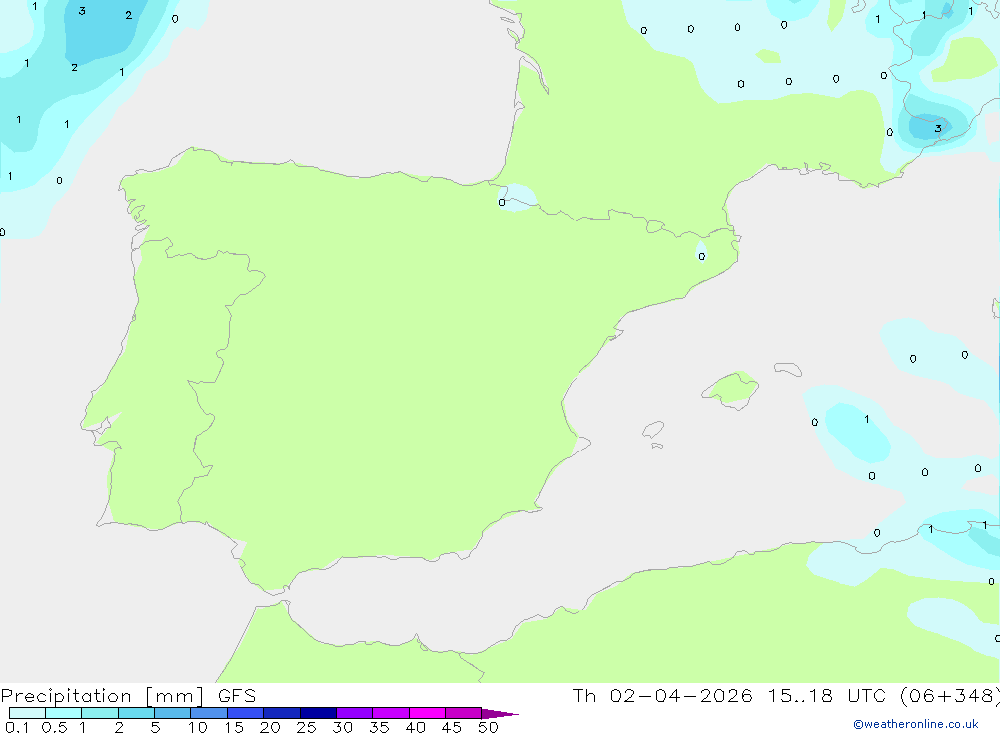Click the 'GFS' model label
The image size is (1000, 733).
tap(237, 696)
